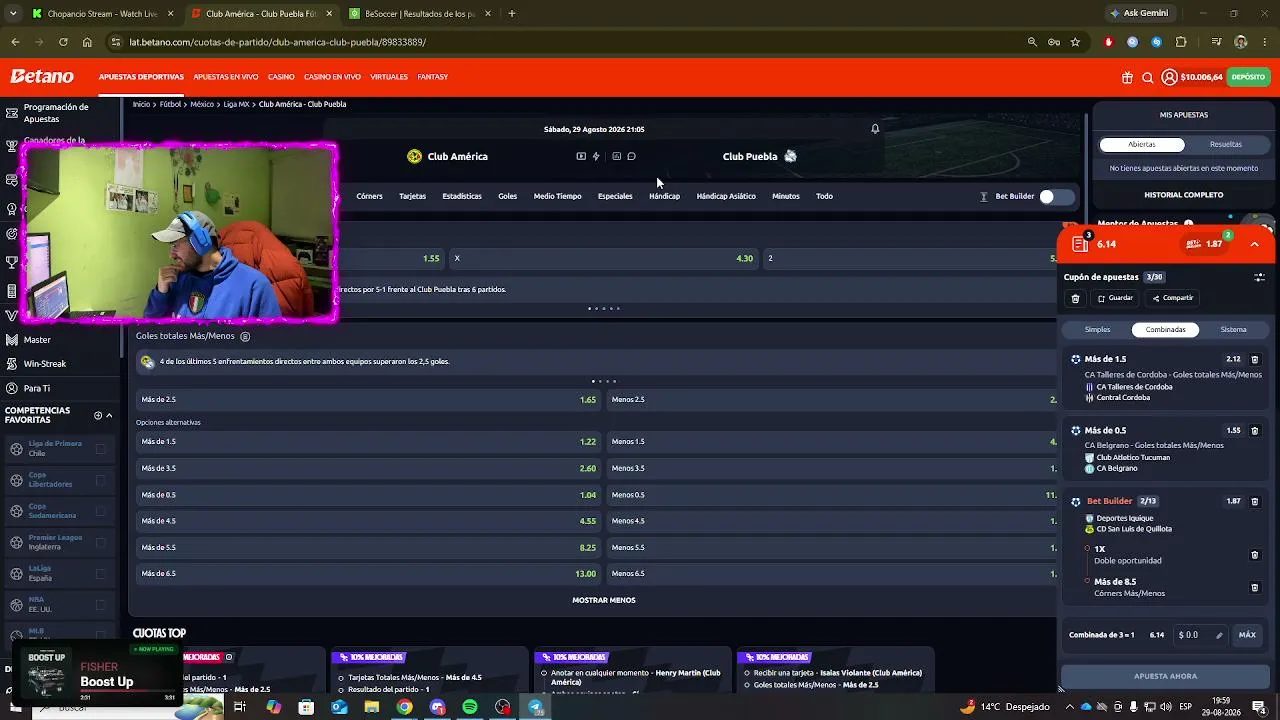Launch Google Chrome from the taskbar

[404, 707]
